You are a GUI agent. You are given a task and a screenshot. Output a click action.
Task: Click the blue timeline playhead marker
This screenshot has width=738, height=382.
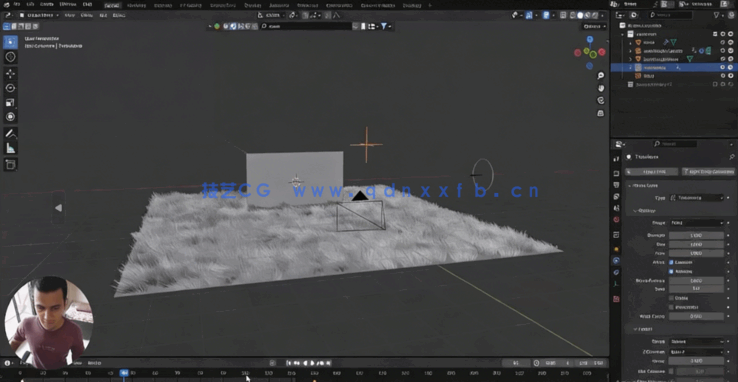(x=124, y=373)
